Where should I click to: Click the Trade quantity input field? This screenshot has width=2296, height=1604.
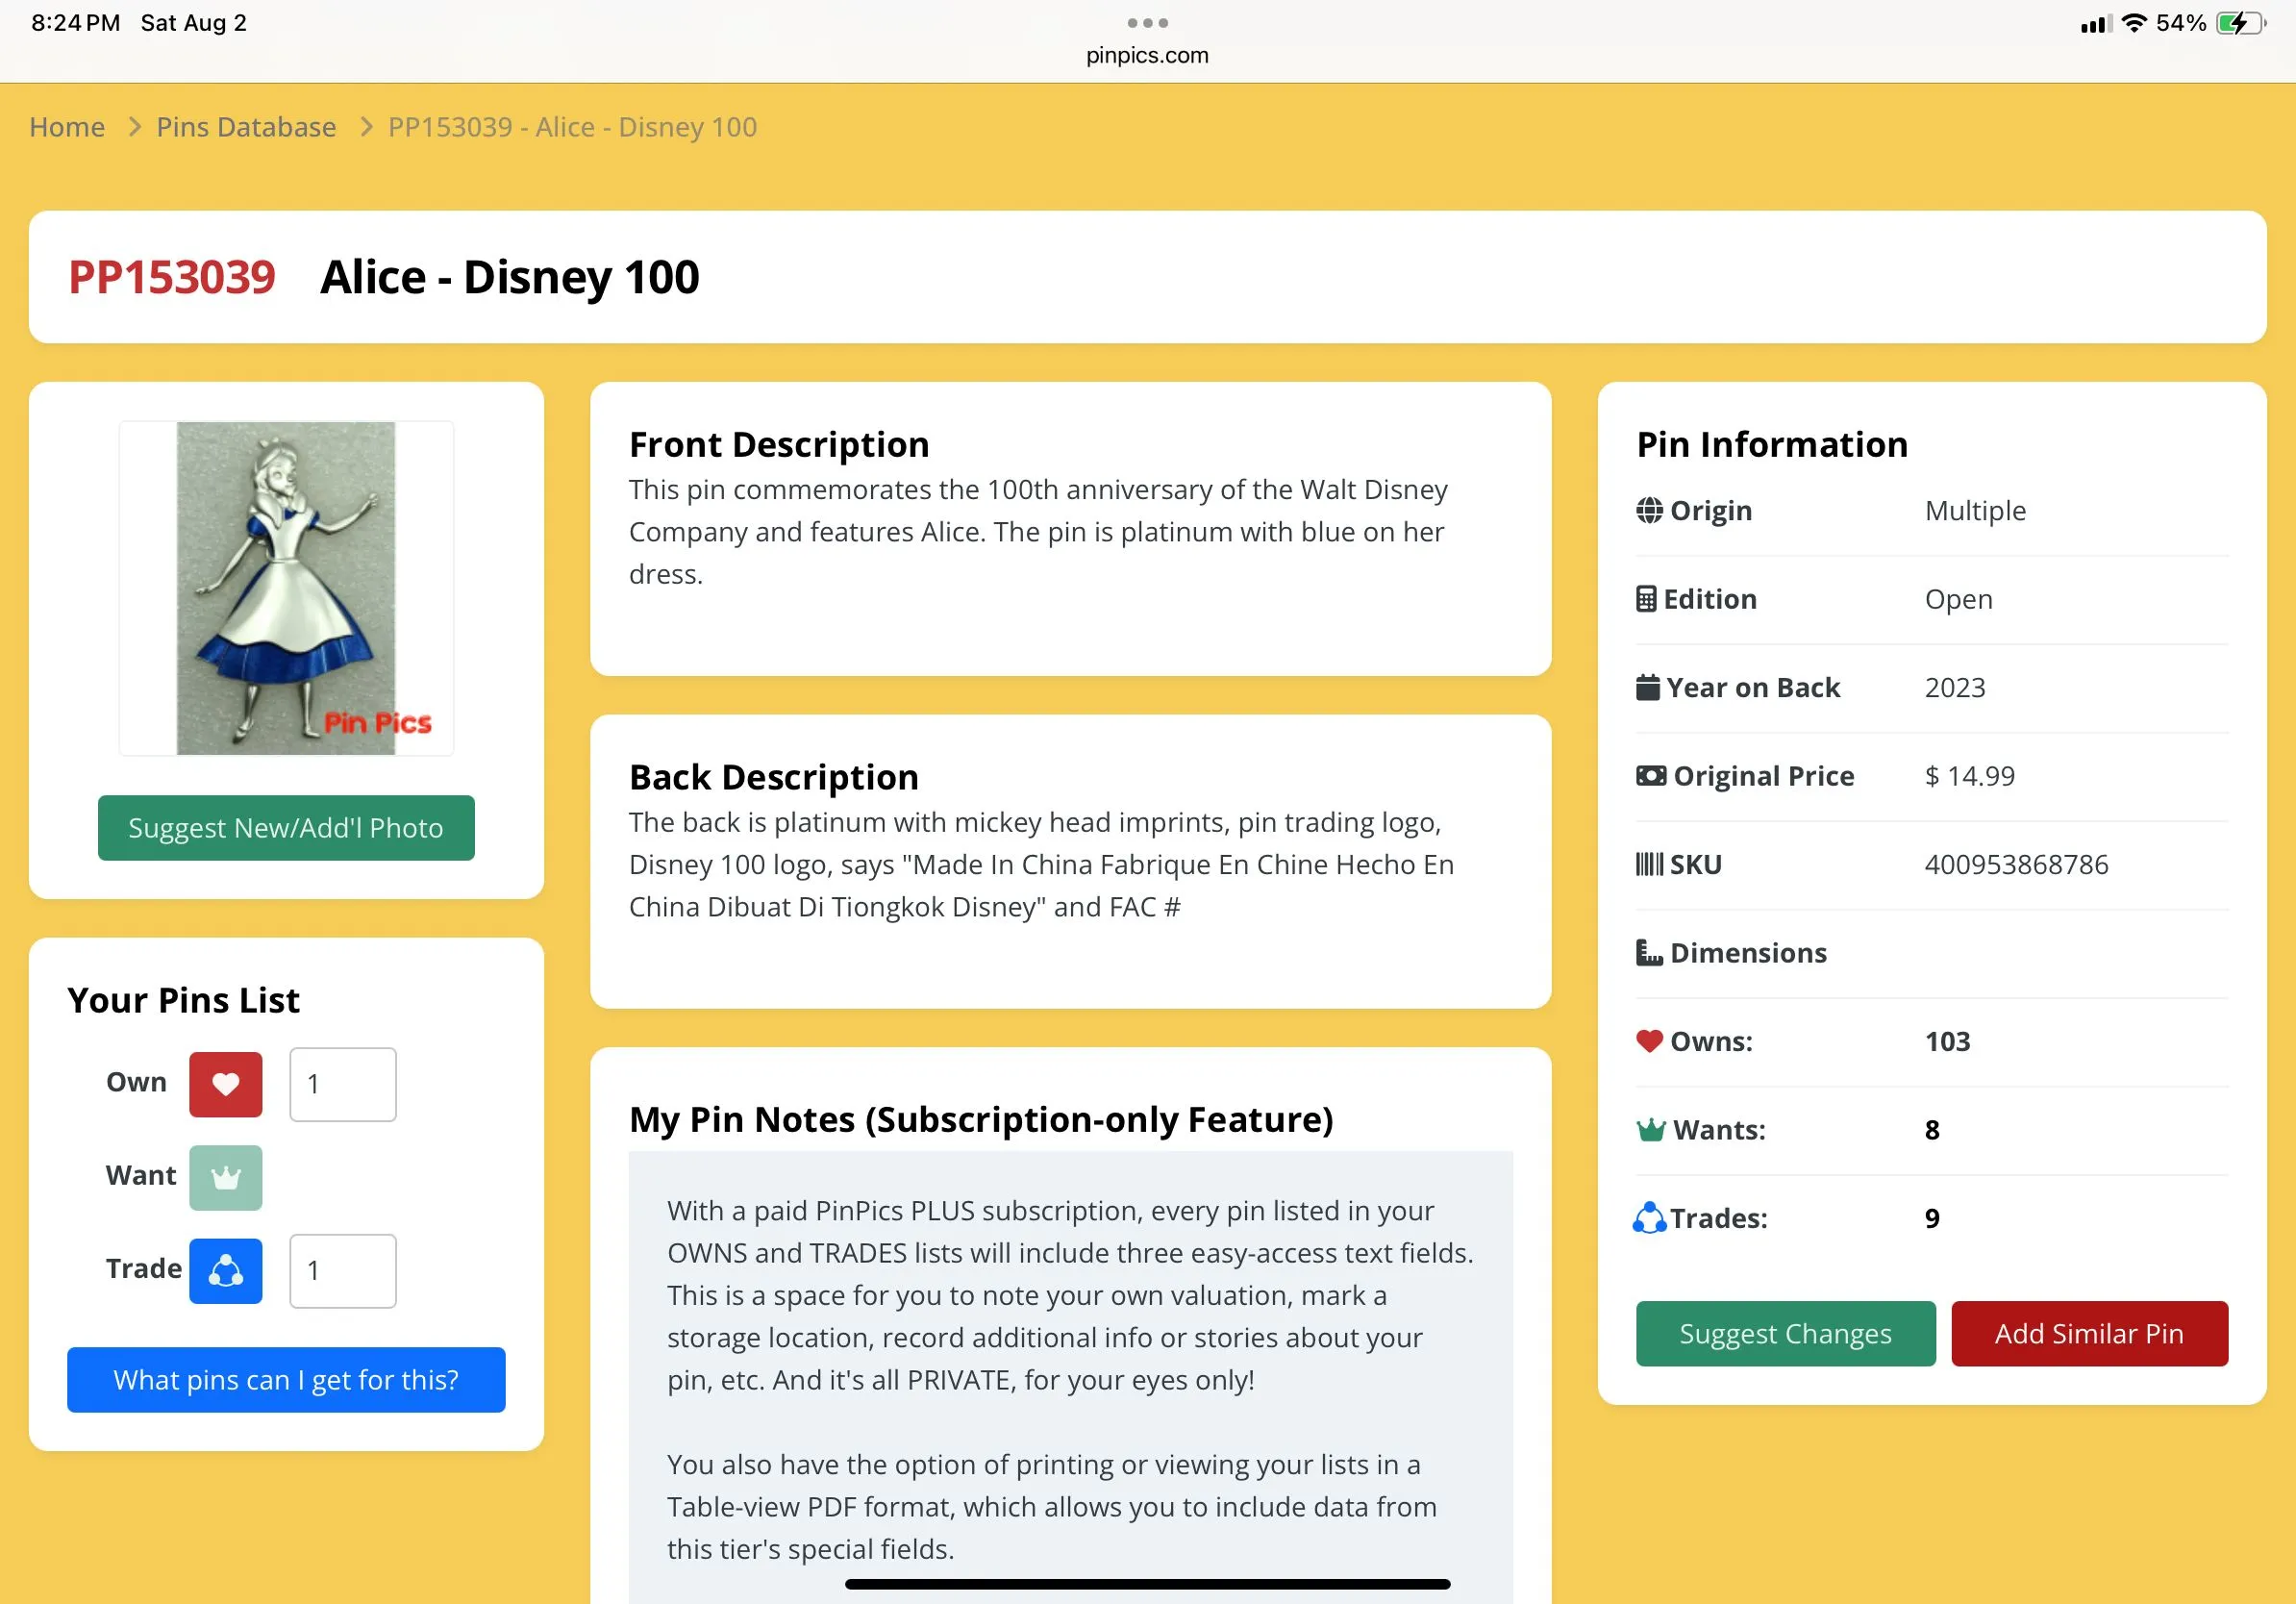(343, 1270)
